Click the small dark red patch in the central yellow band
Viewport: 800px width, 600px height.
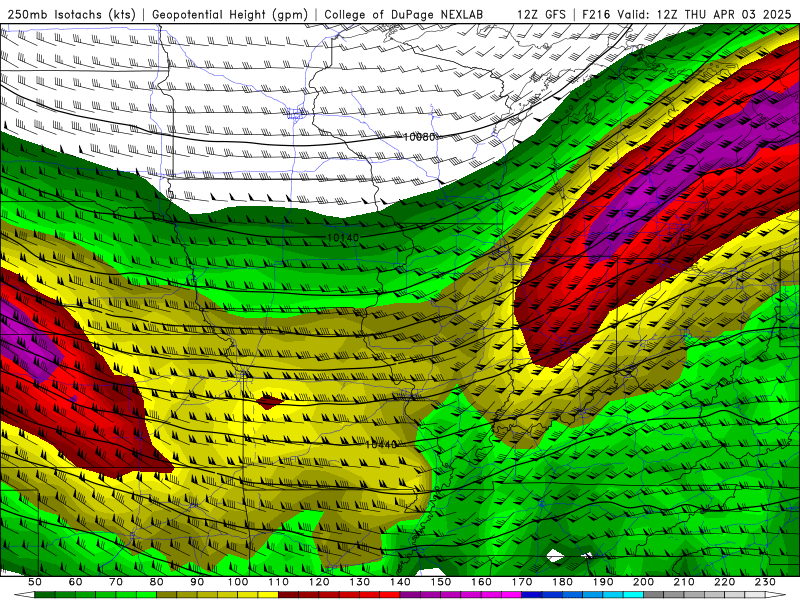pos(269,402)
